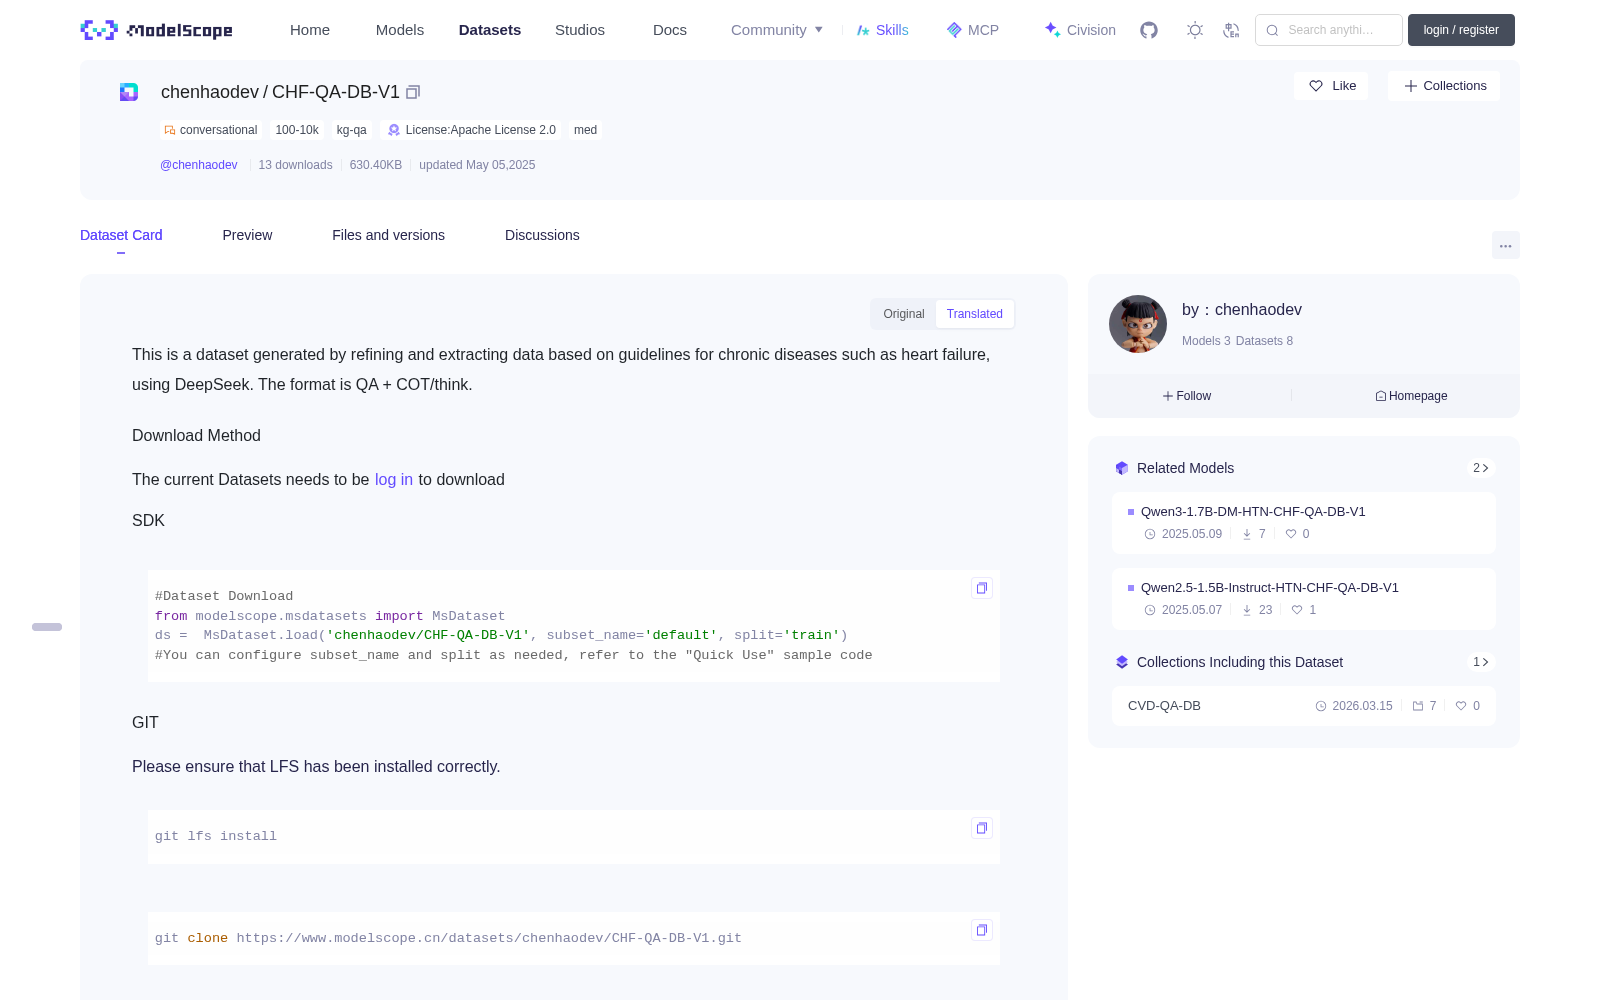Select the Files and versions tab
The height and width of the screenshot is (1000, 1600).
point(388,235)
